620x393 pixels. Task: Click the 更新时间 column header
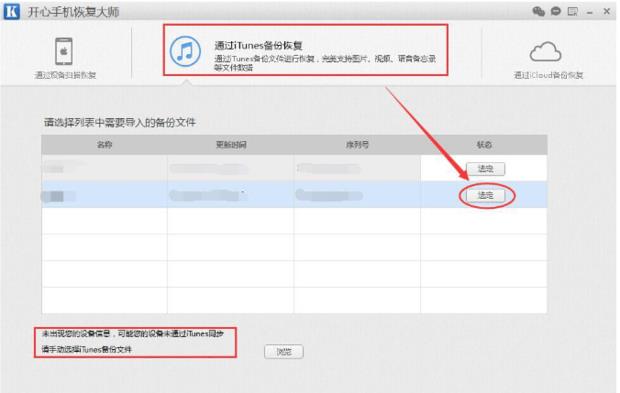(x=231, y=145)
